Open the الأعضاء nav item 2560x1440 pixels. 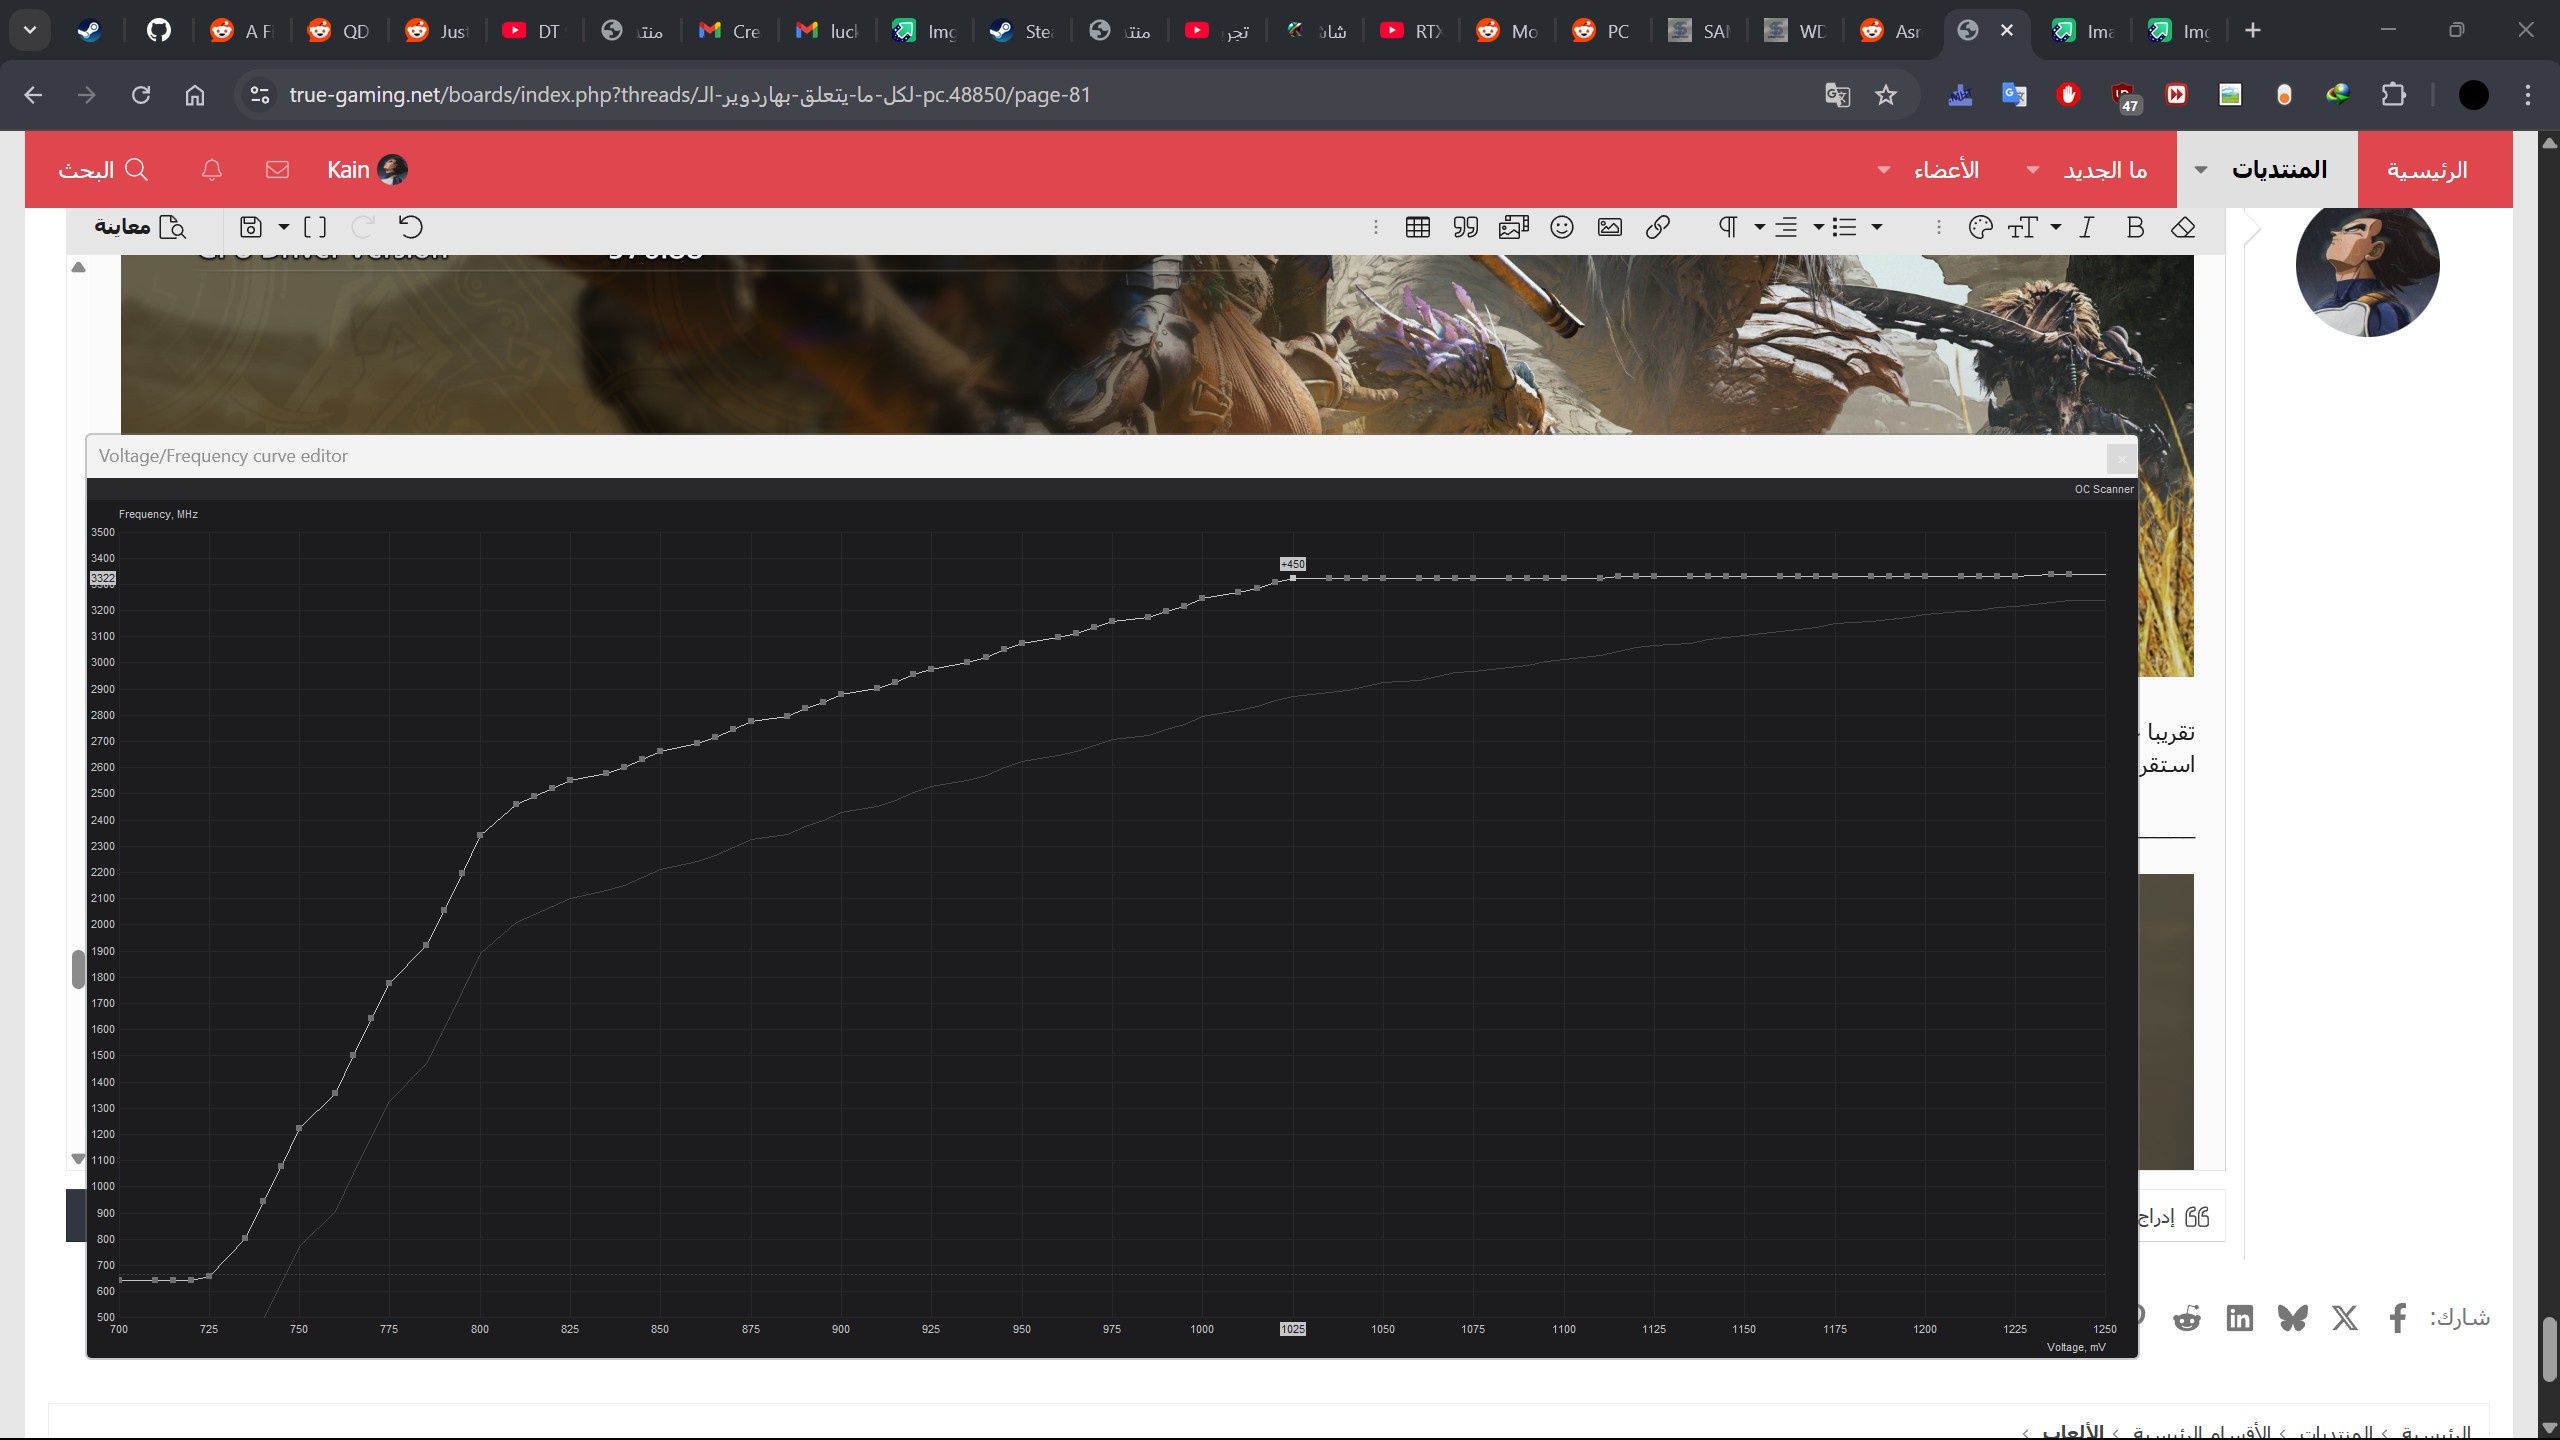1946,170
